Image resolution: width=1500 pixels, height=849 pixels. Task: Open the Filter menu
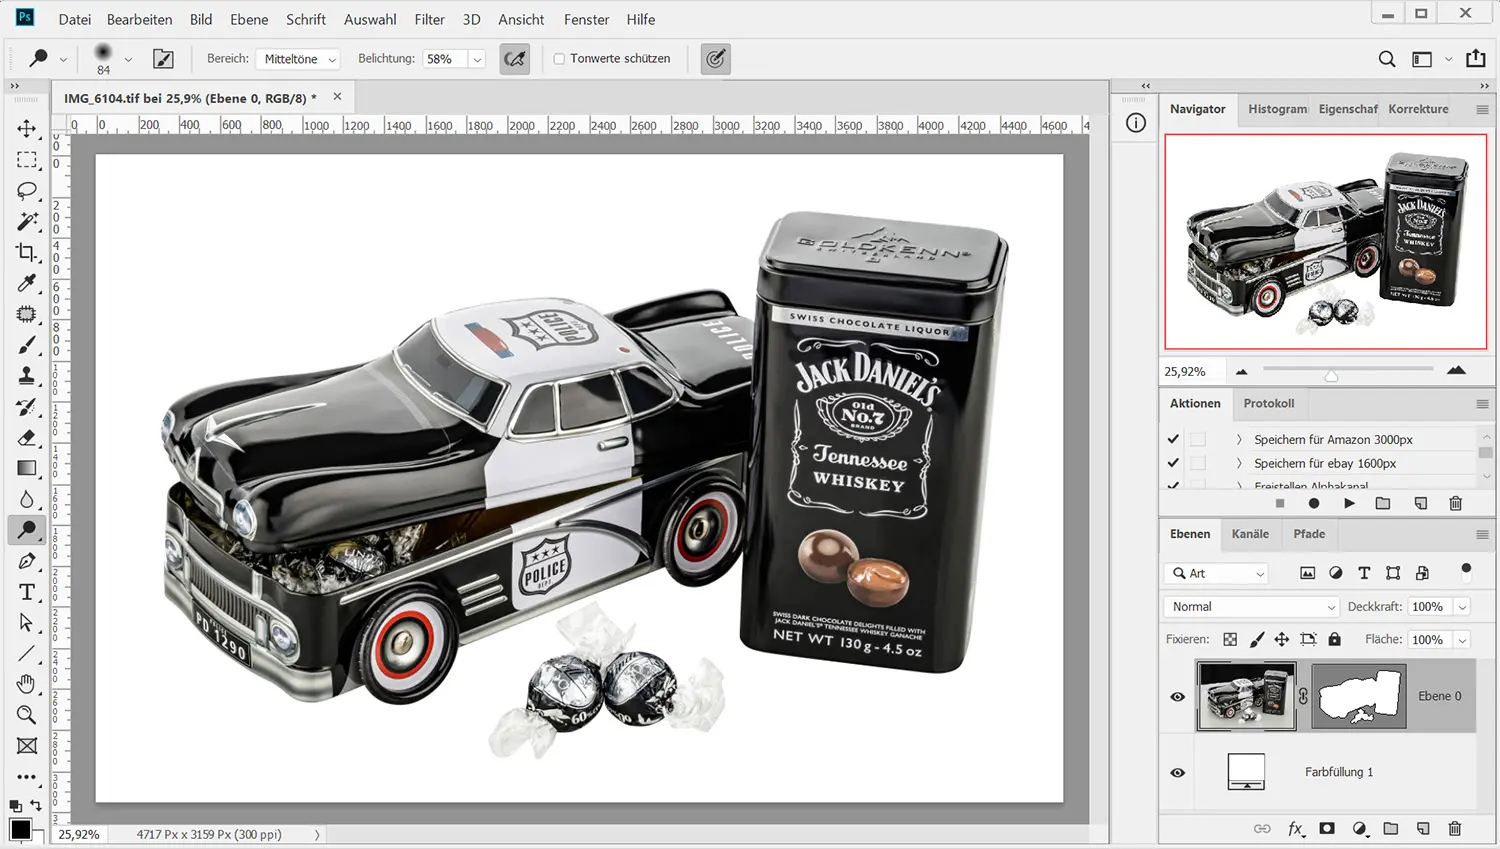pos(429,19)
